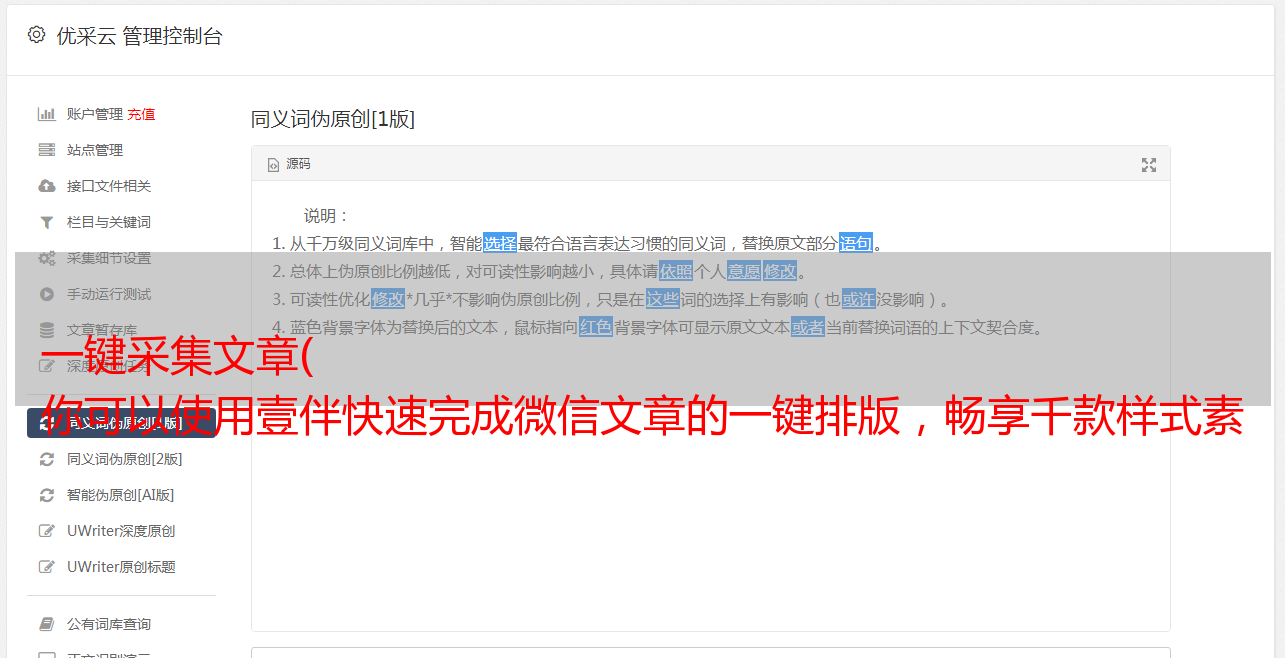The image size is (1285, 658).
Task: Click the highlighted word 红色
Action: click(596, 327)
